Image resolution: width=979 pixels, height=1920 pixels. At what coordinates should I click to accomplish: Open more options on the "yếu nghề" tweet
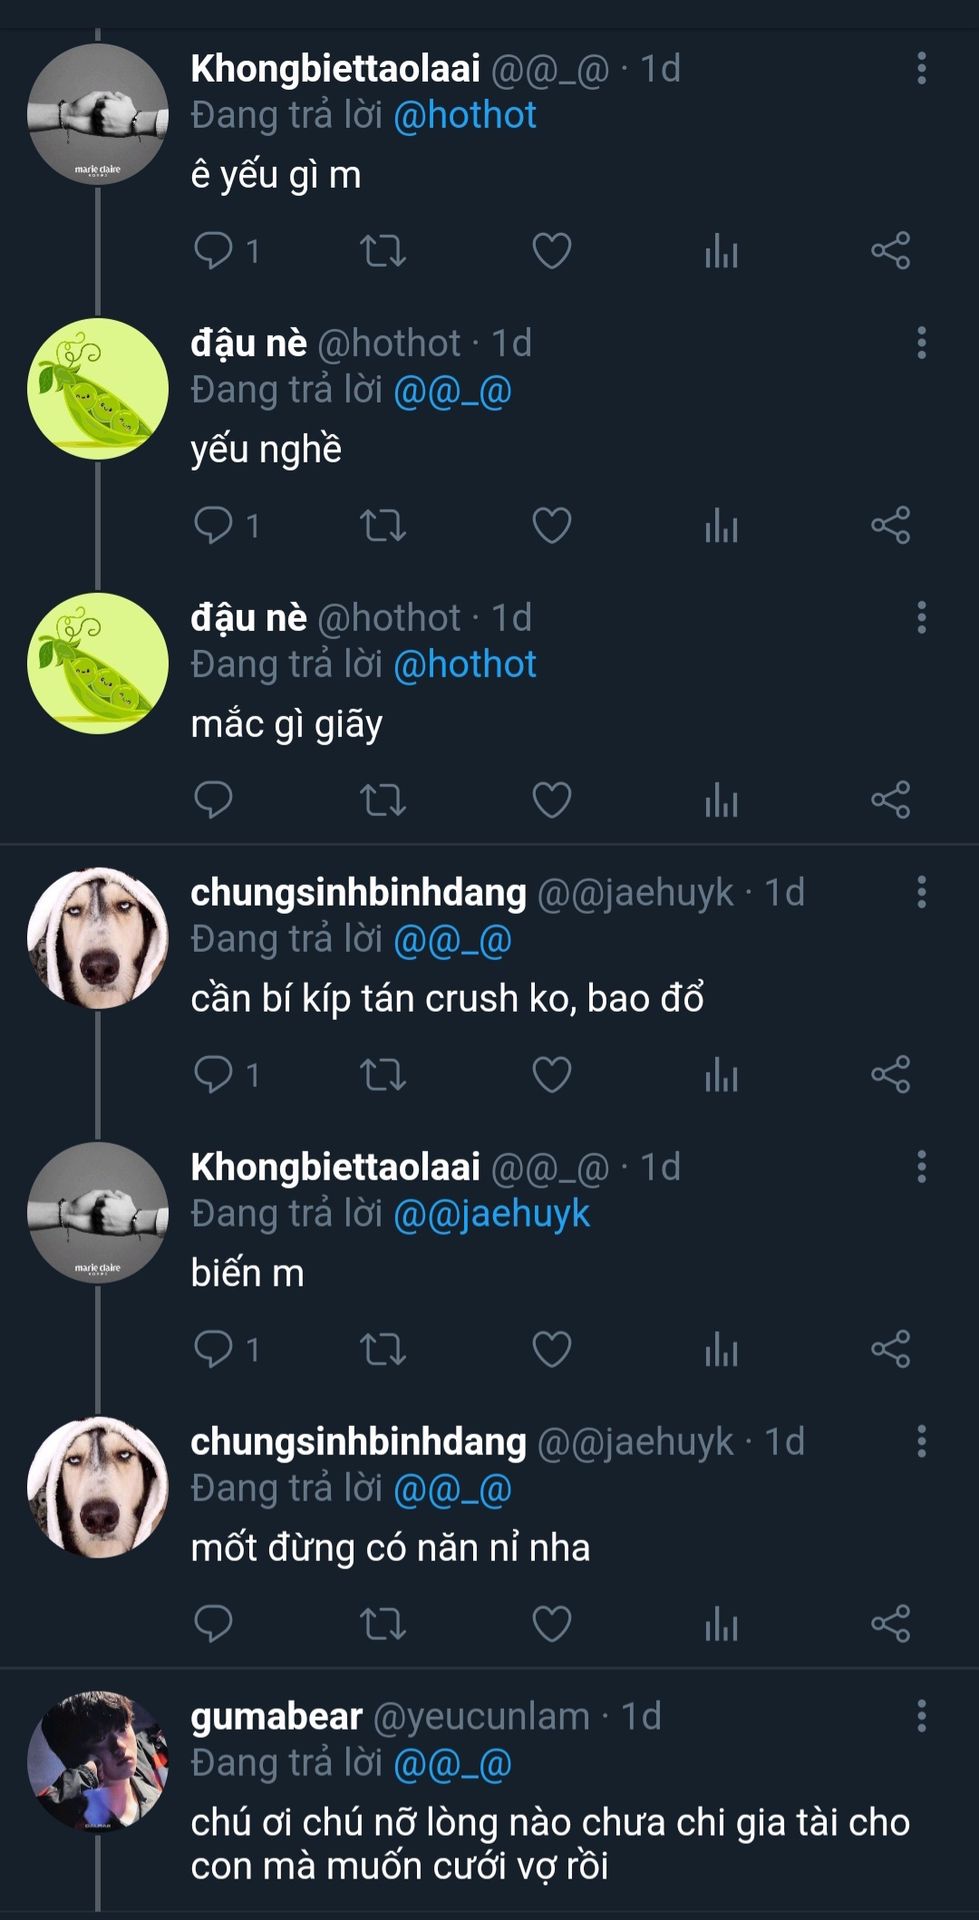point(921,343)
